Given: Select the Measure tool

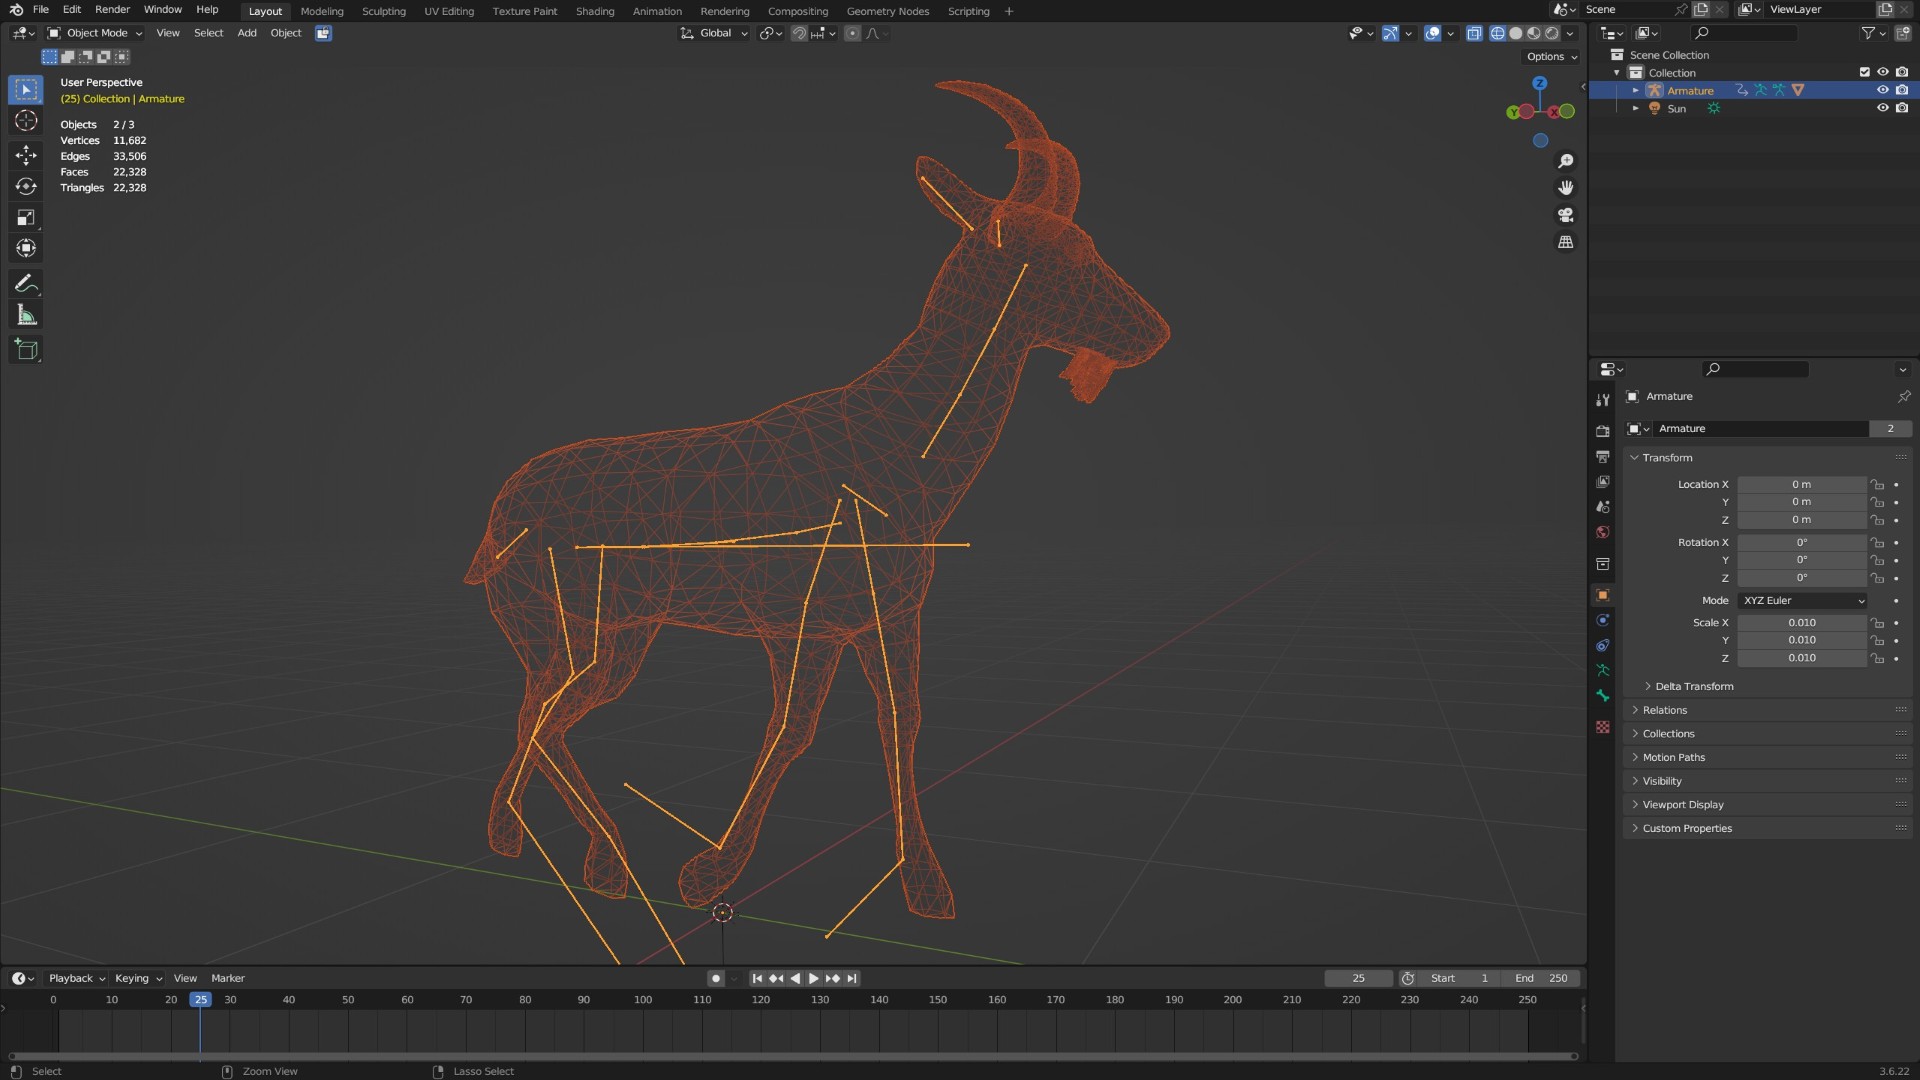Looking at the screenshot, I should (26, 316).
